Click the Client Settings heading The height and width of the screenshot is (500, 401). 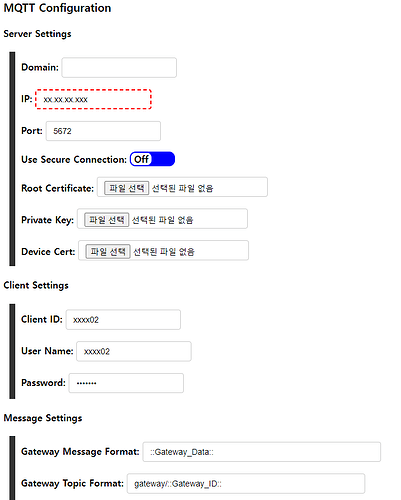[36, 285]
